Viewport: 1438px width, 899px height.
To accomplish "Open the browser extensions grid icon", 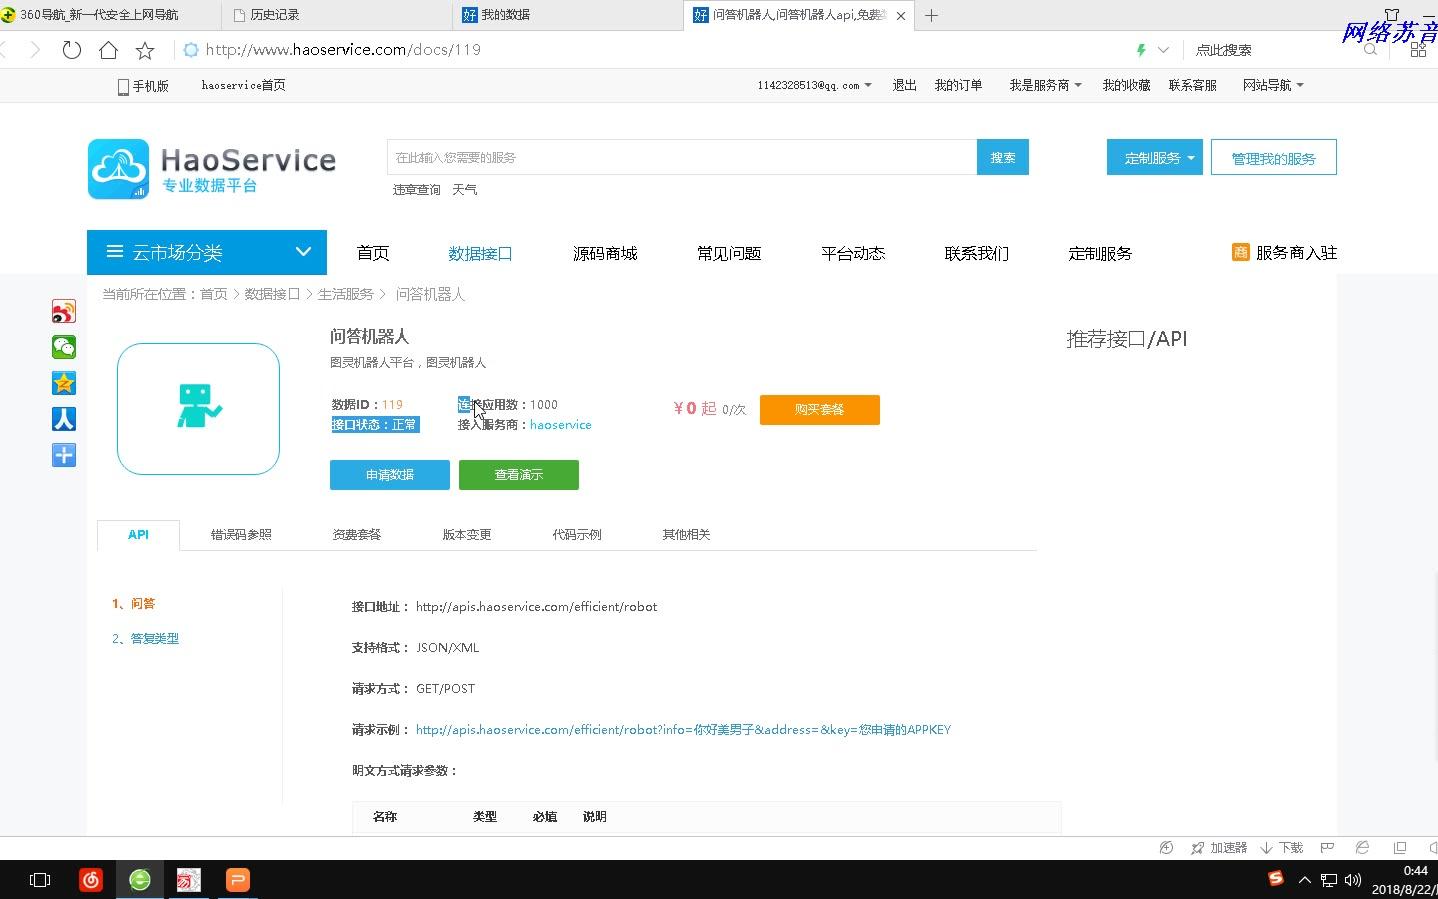I will point(1418,49).
